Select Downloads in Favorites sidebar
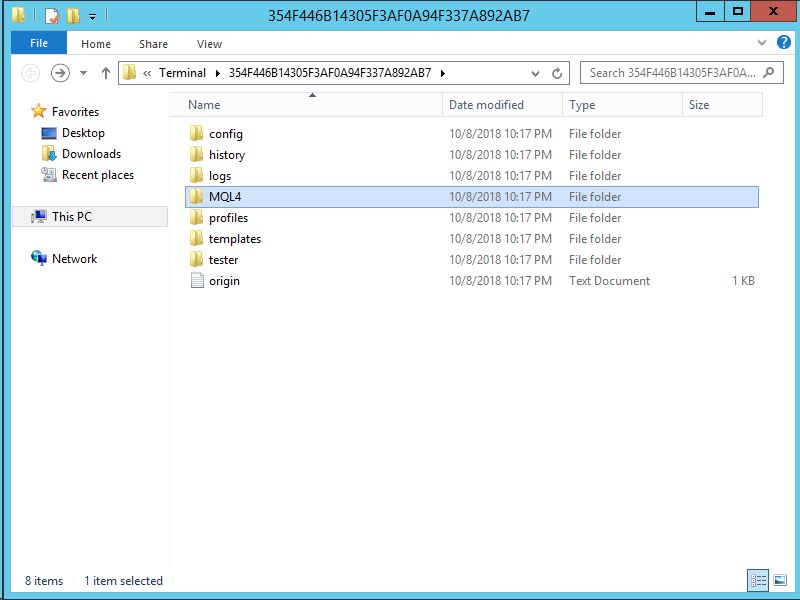Image resolution: width=800 pixels, height=600 pixels. (91, 154)
